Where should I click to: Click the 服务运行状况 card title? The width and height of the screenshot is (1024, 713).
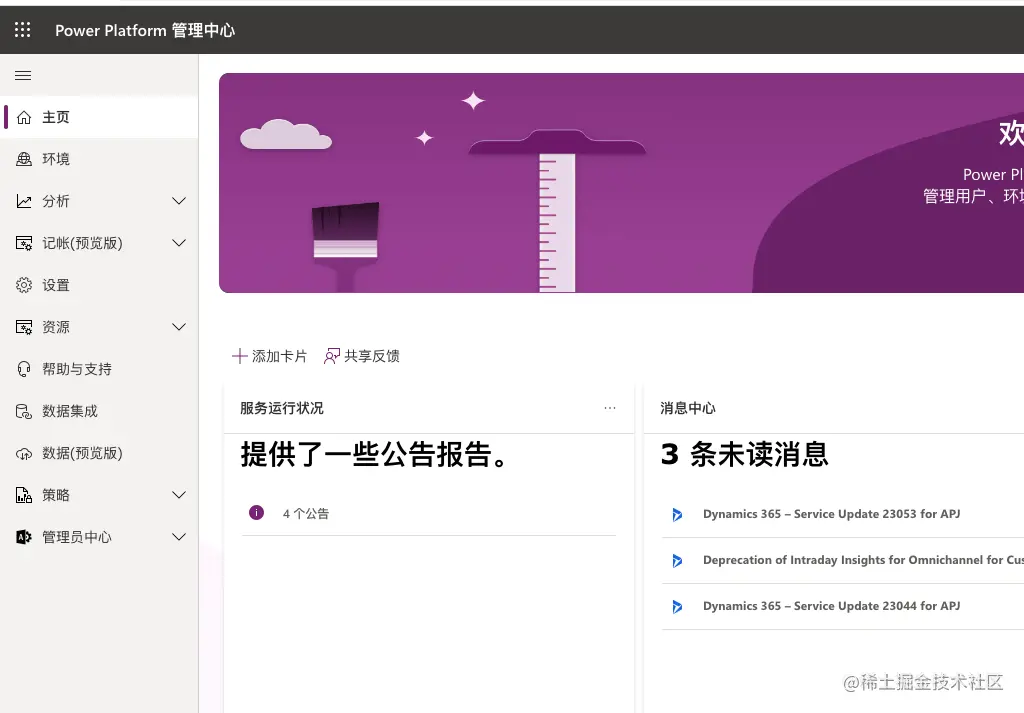282,408
